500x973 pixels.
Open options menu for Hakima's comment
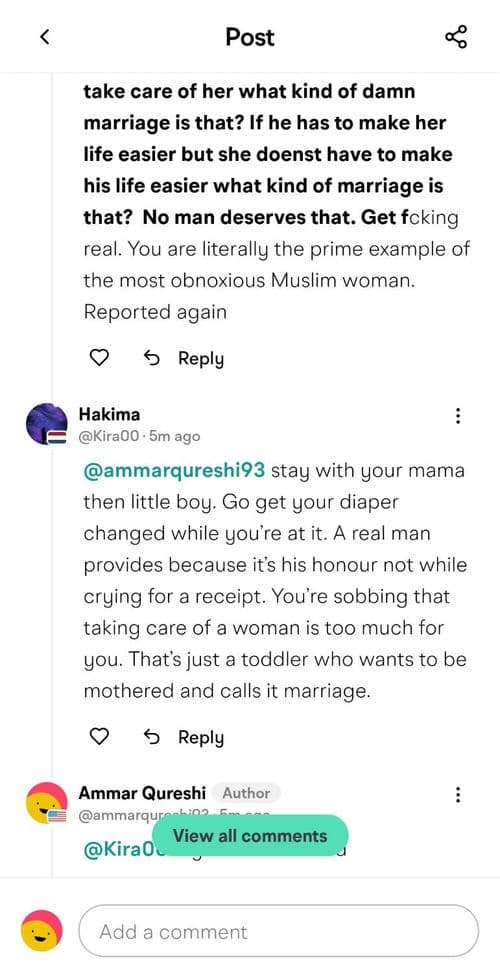[x=458, y=416]
